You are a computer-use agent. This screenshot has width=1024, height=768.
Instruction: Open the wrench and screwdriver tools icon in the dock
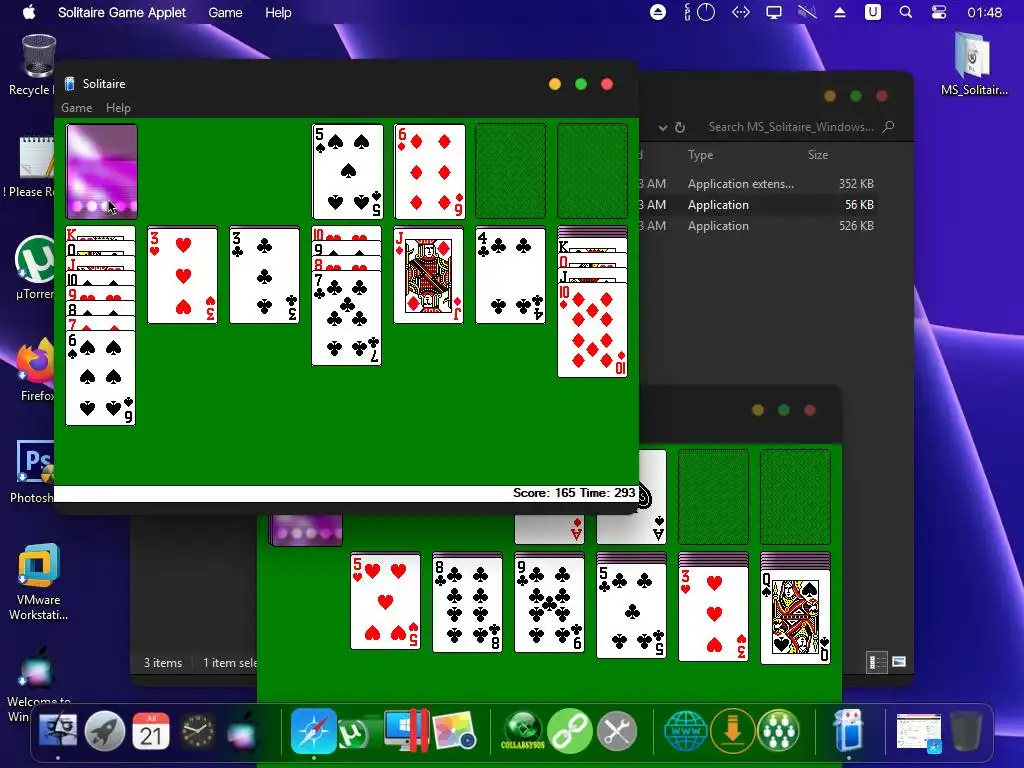click(616, 731)
